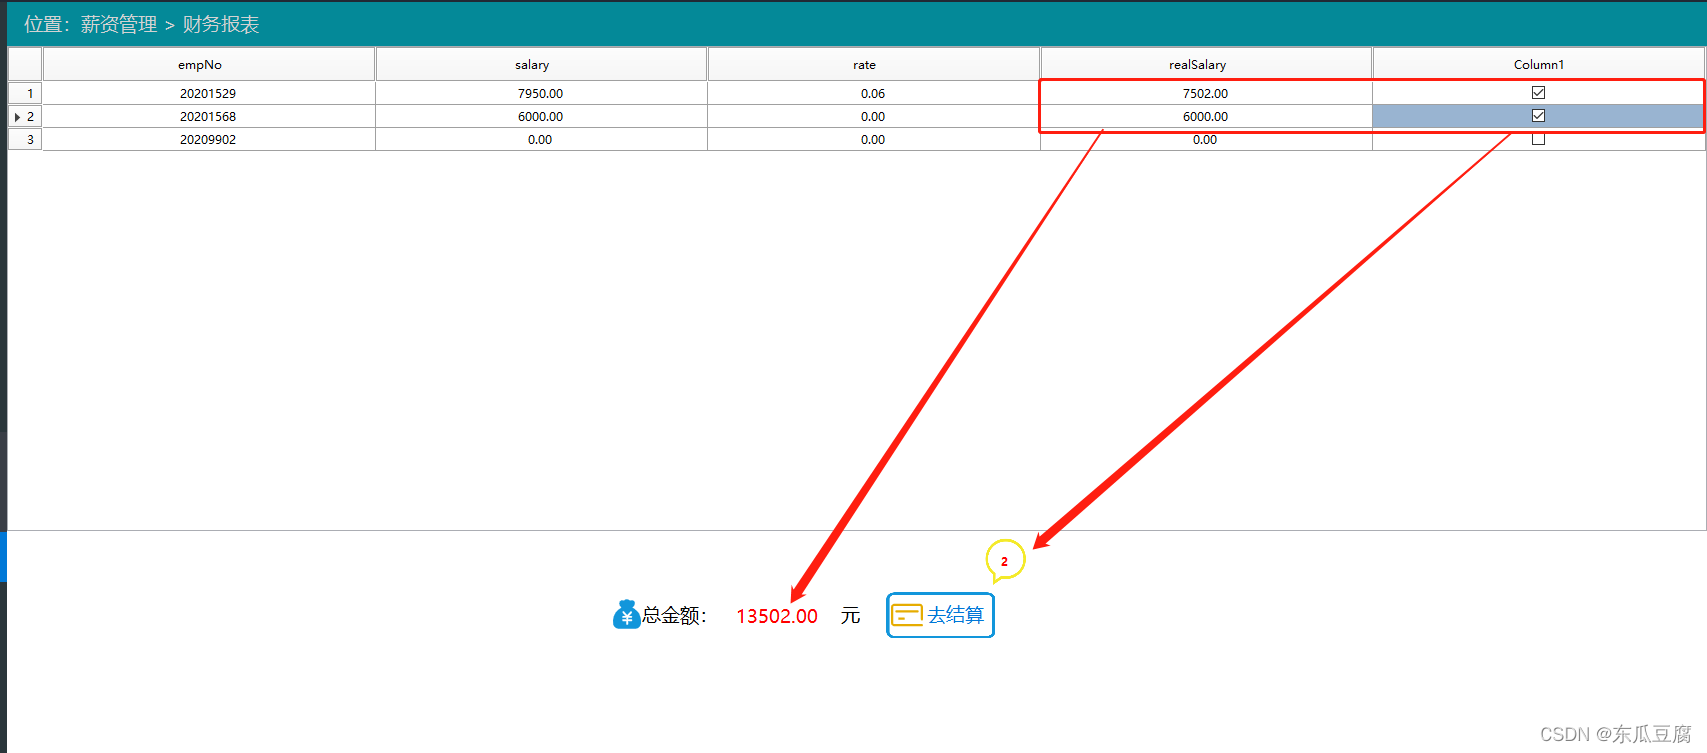Click the 总金额 label

pos(674,615)
